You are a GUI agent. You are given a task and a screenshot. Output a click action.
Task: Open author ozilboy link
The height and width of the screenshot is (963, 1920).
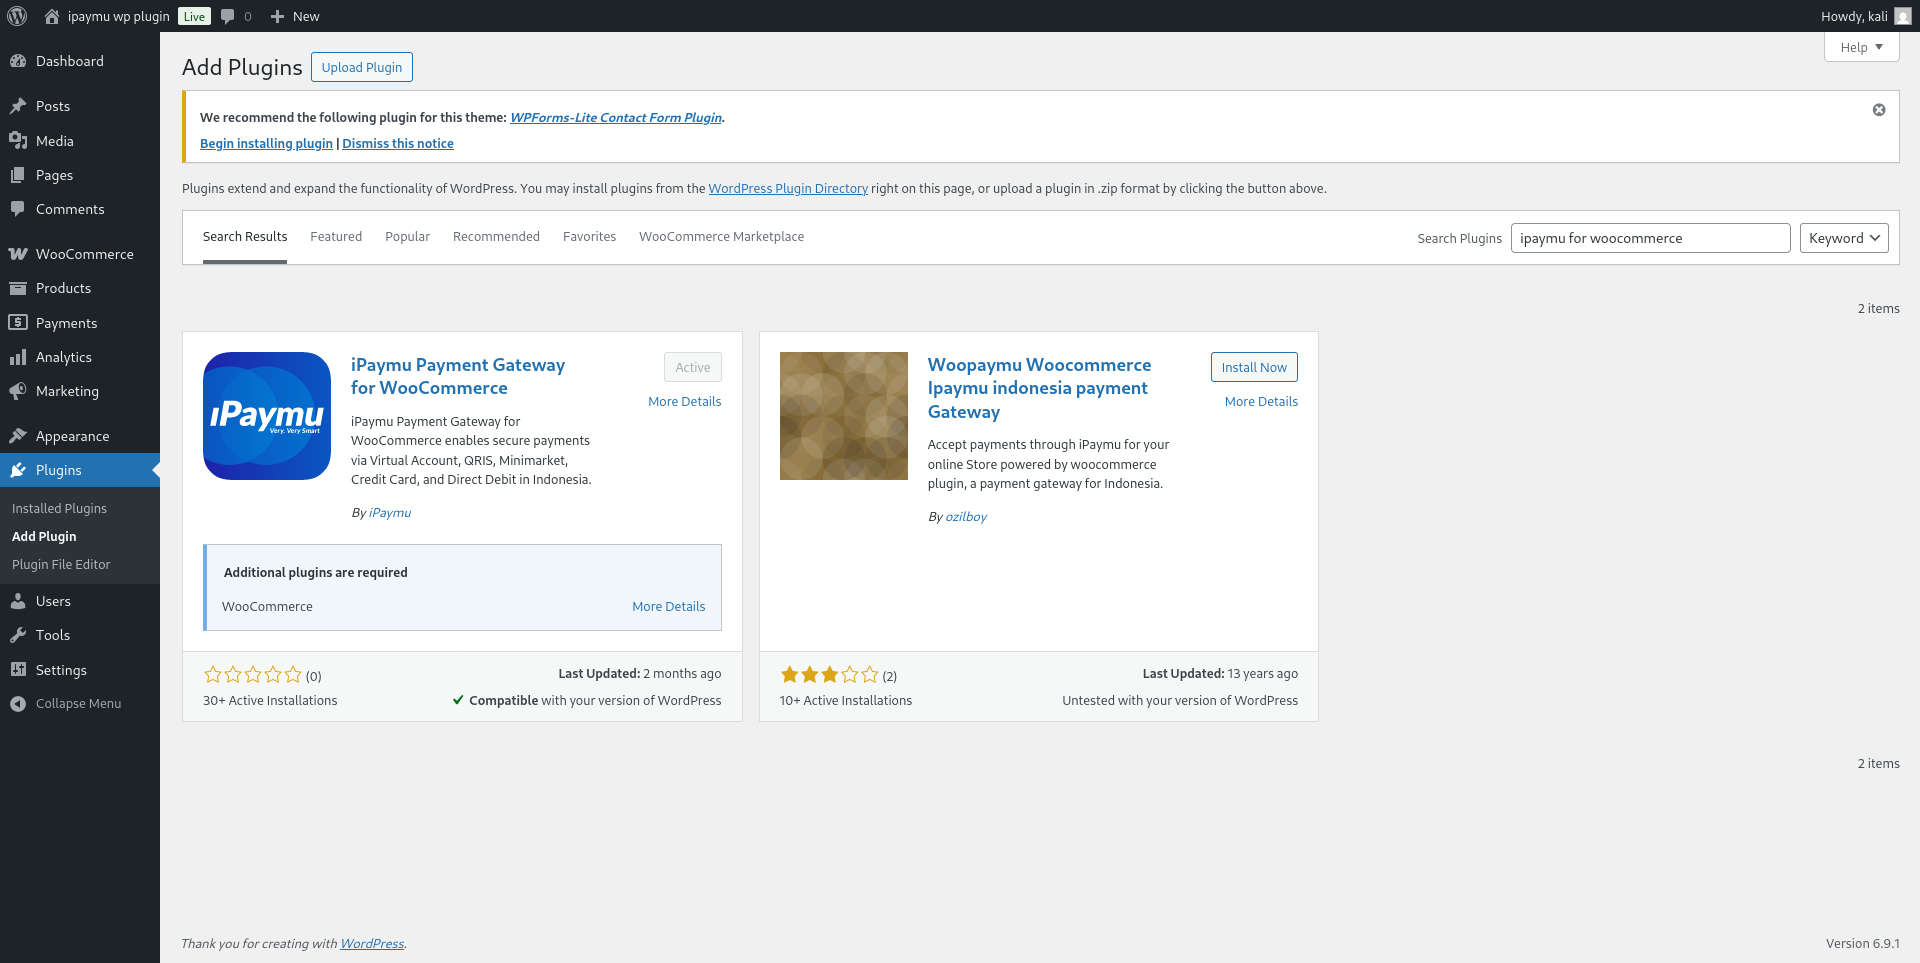tap(966, 517)
